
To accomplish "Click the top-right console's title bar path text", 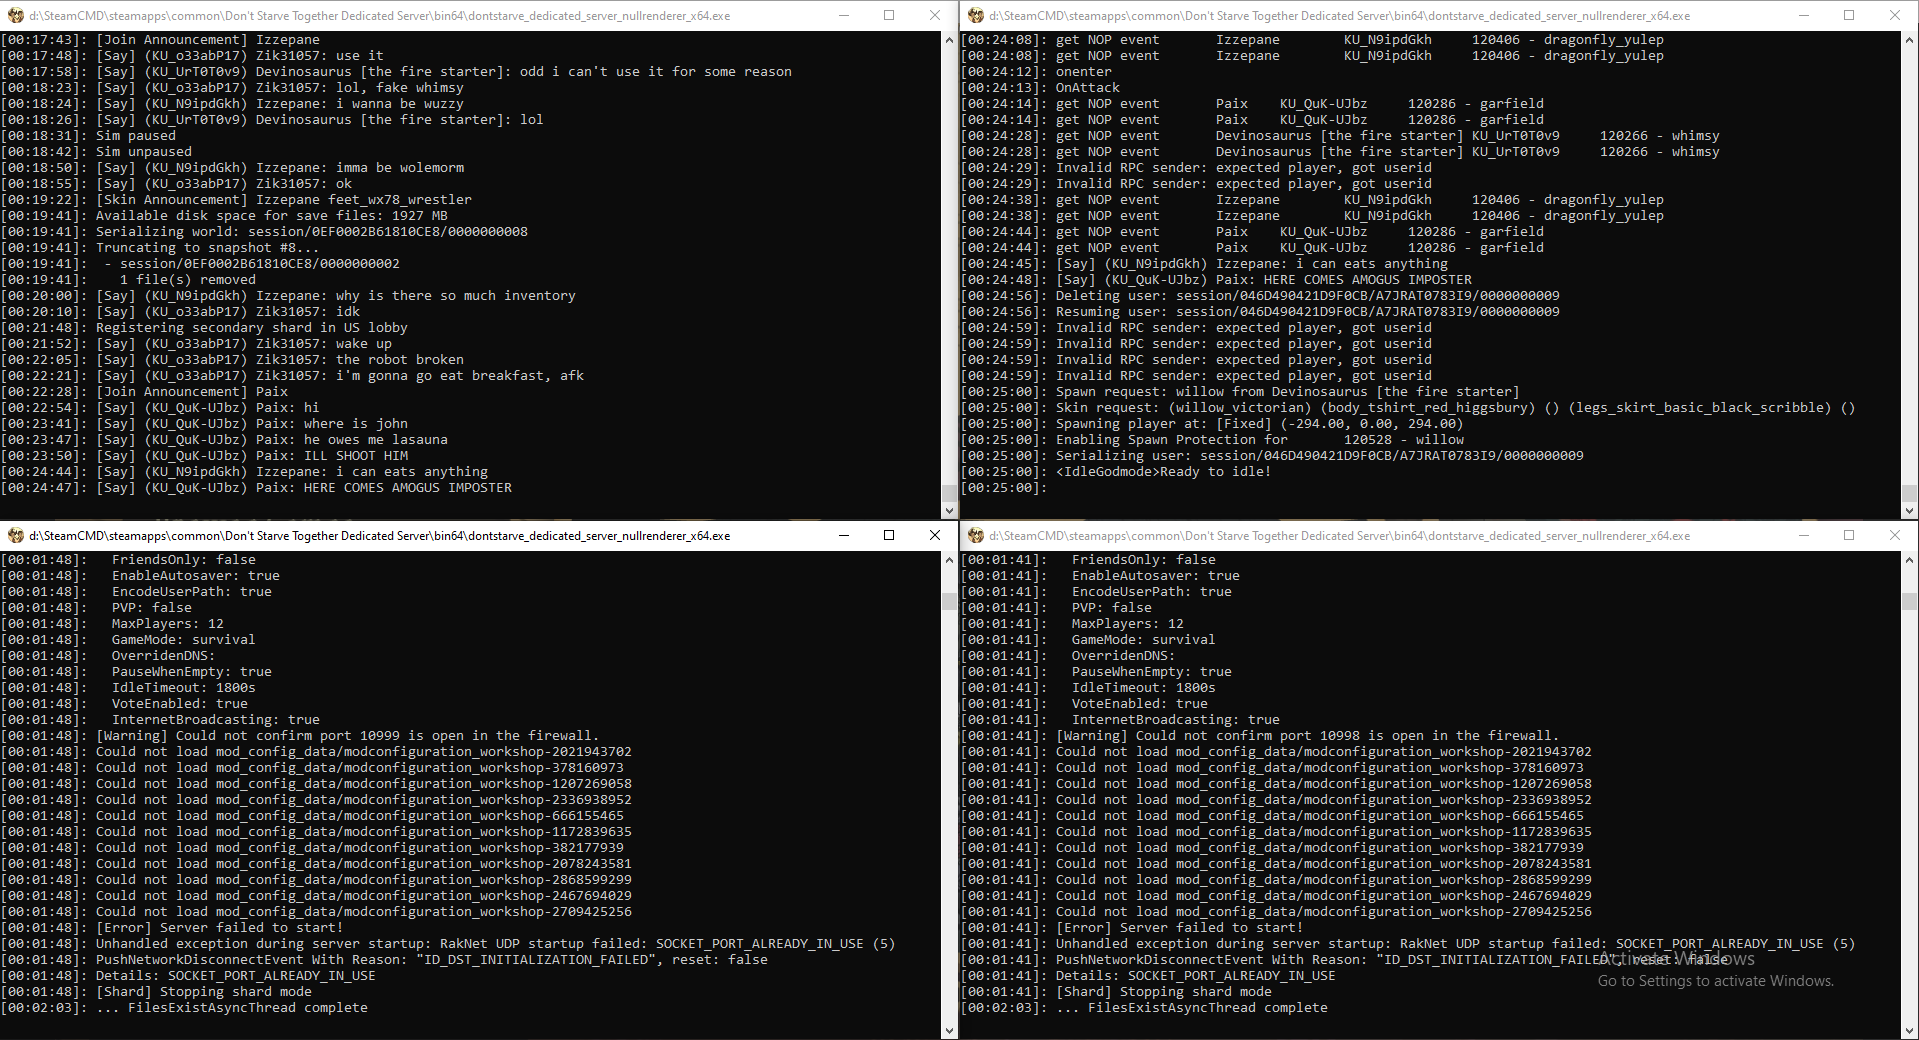I will pos(1340,16).
